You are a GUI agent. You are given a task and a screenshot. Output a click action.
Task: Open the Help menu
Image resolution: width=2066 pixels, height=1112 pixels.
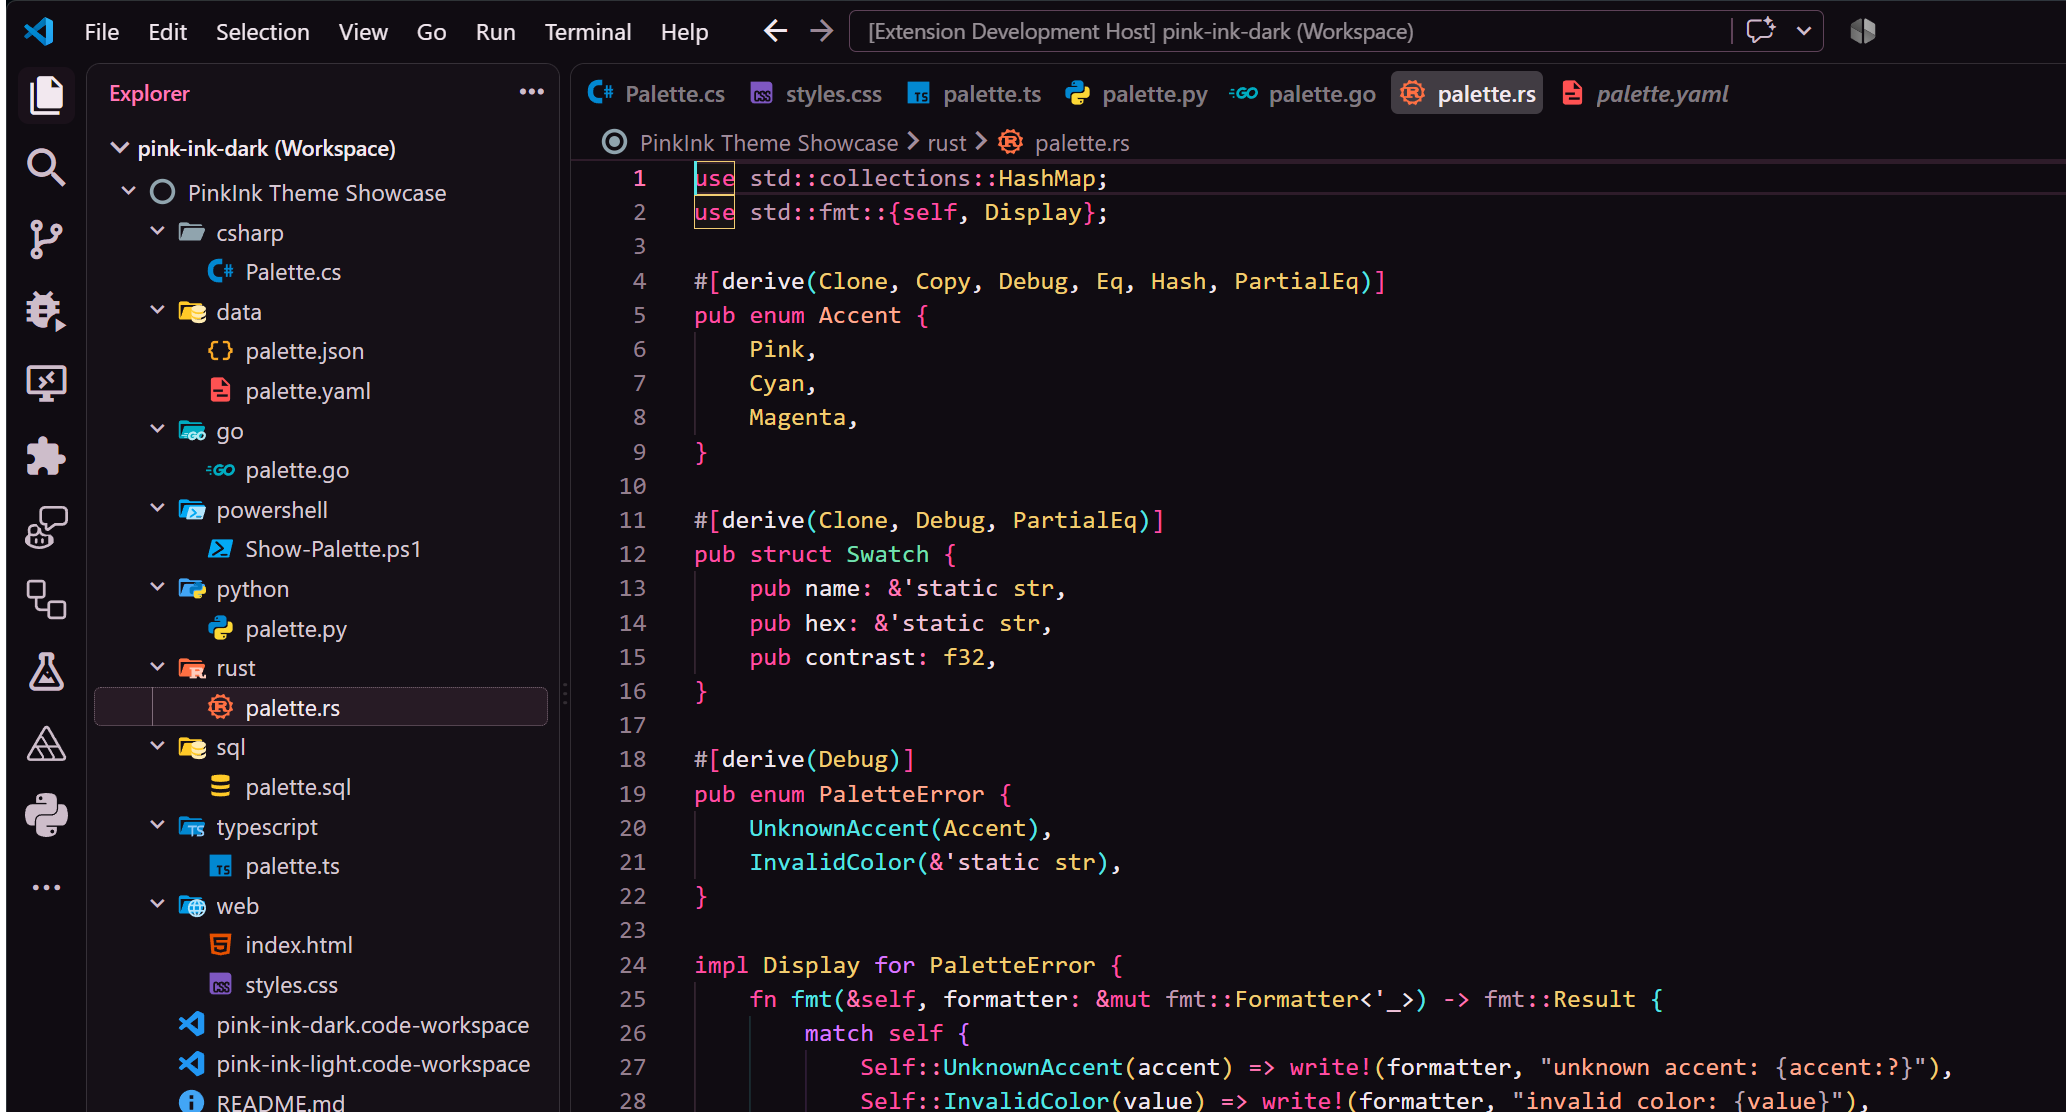pyautogui.click(x=684, y=32)
